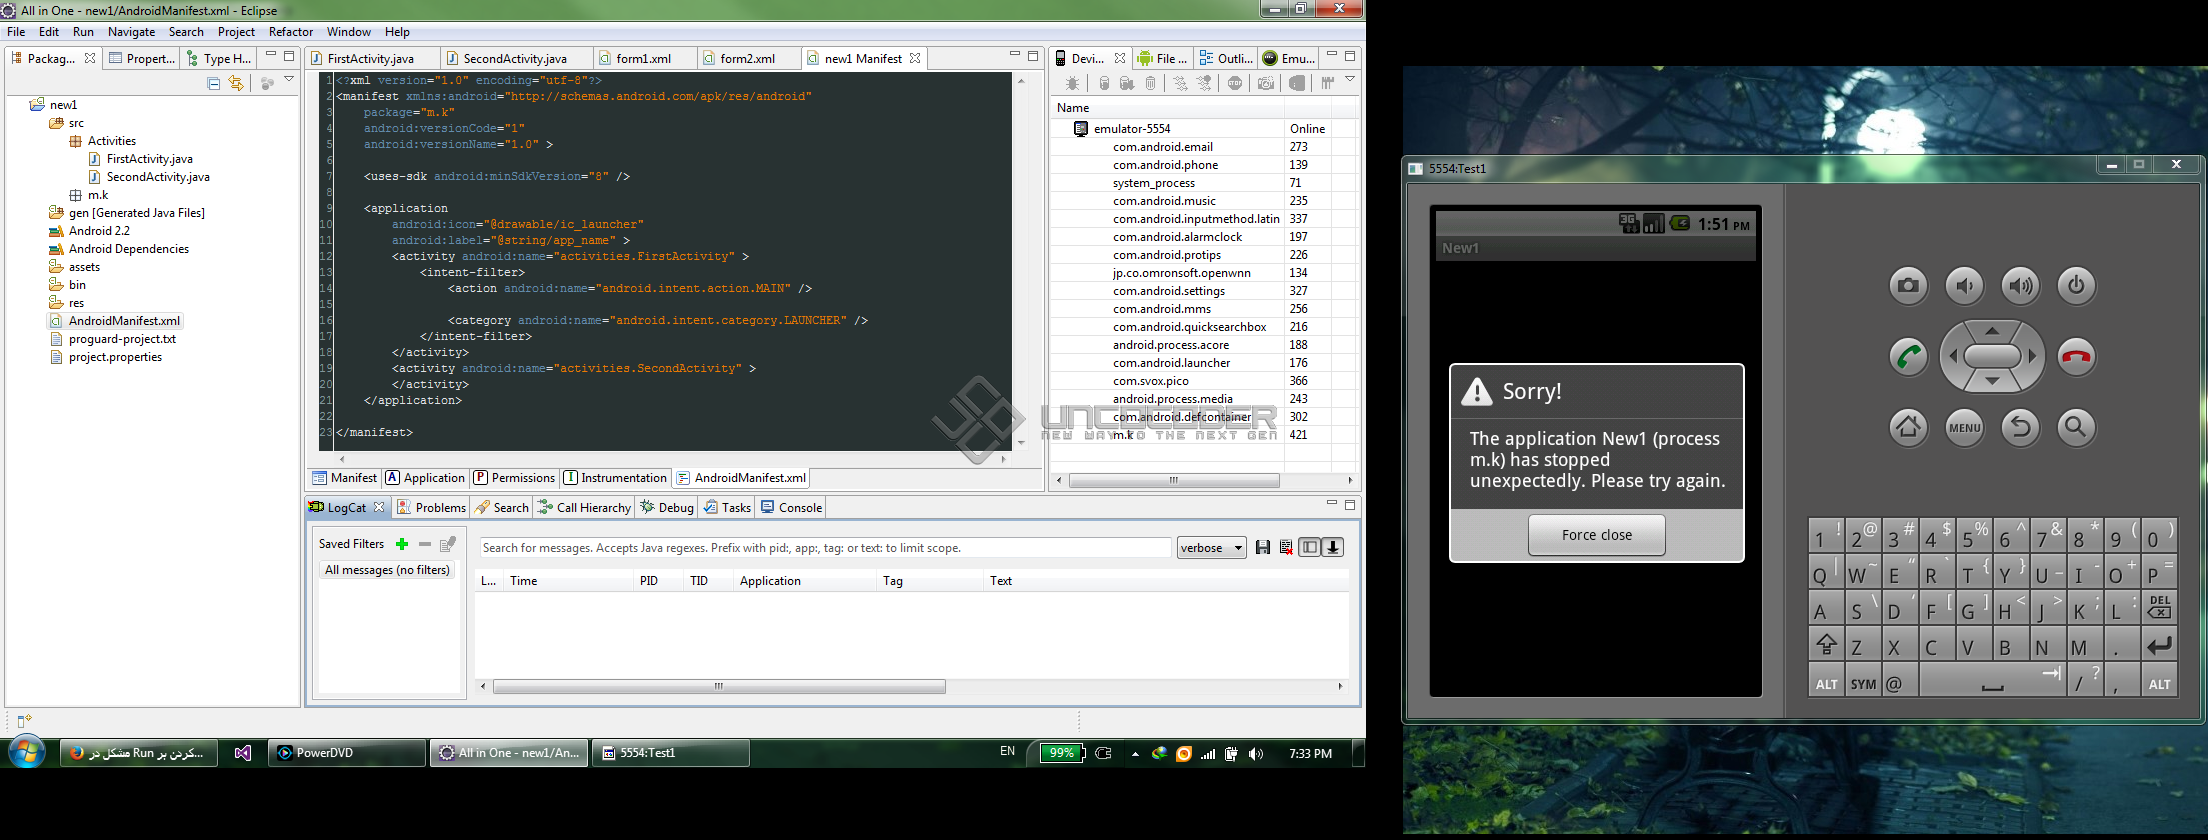Edit the selected LogCat filter

click(448, 544)
